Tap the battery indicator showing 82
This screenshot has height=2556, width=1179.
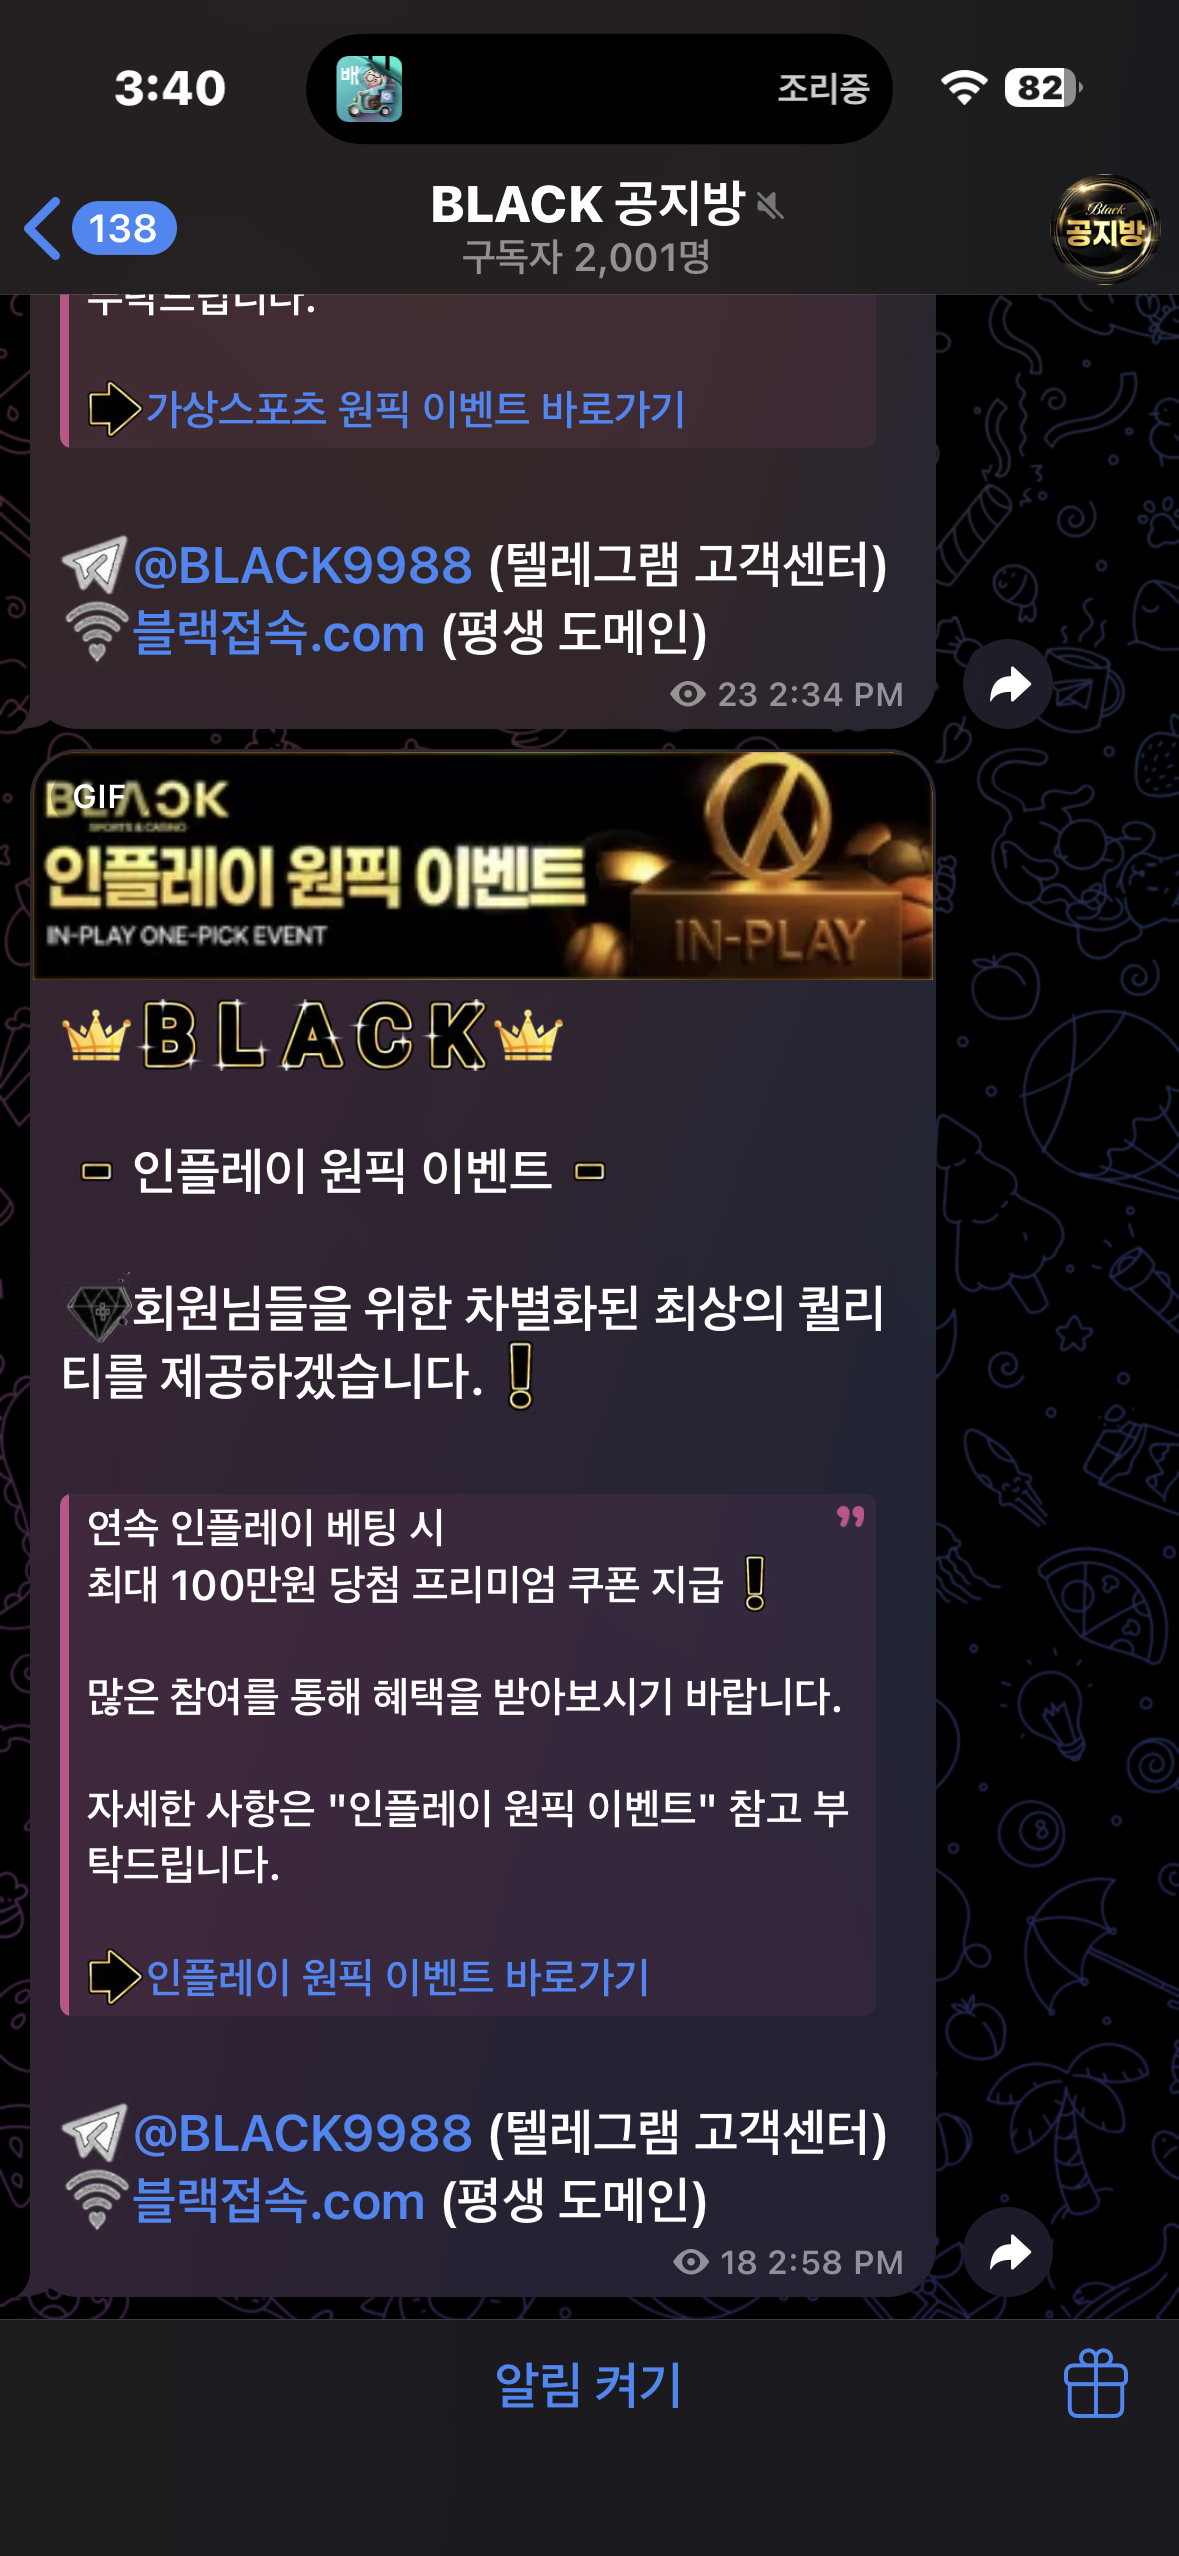[1043, 88]
